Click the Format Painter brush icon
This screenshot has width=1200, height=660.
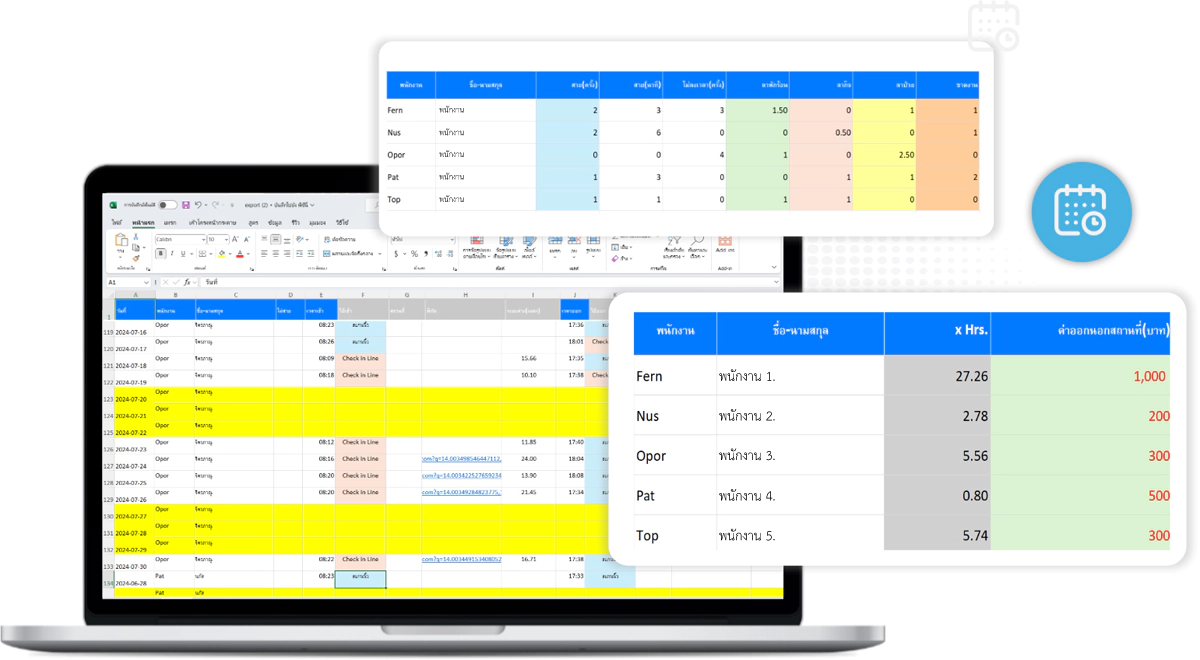(x=137, y=258)
